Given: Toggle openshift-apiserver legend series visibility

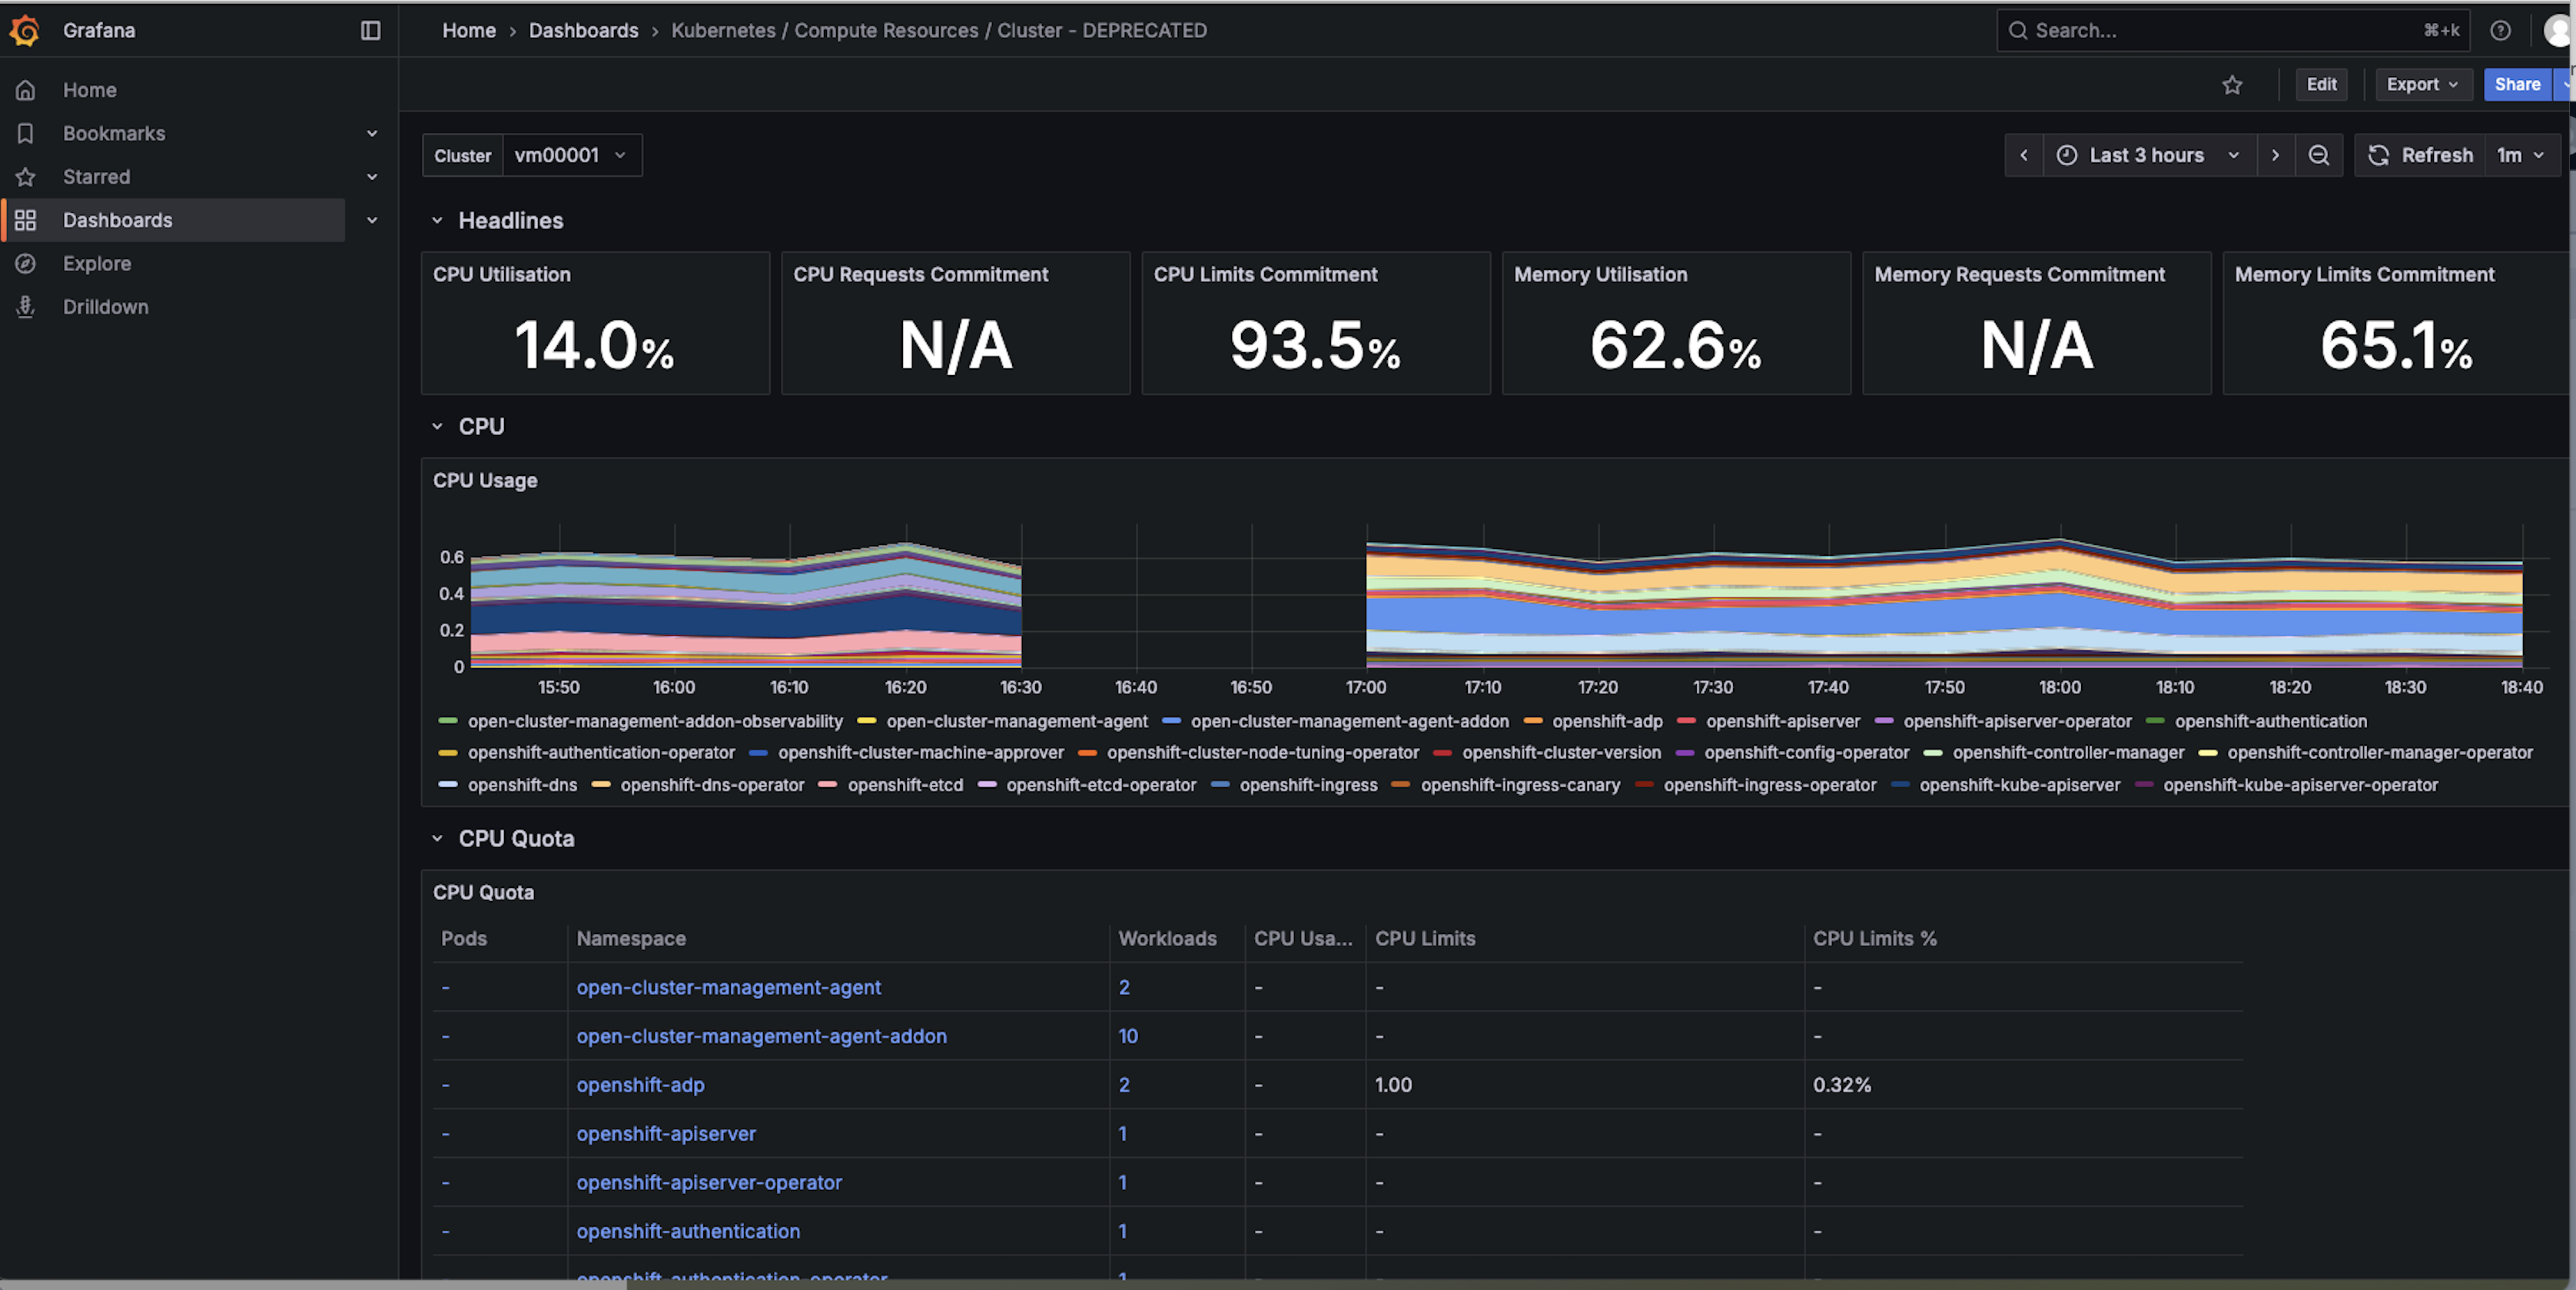Looking at the screenshot, I should [1782, 721].
